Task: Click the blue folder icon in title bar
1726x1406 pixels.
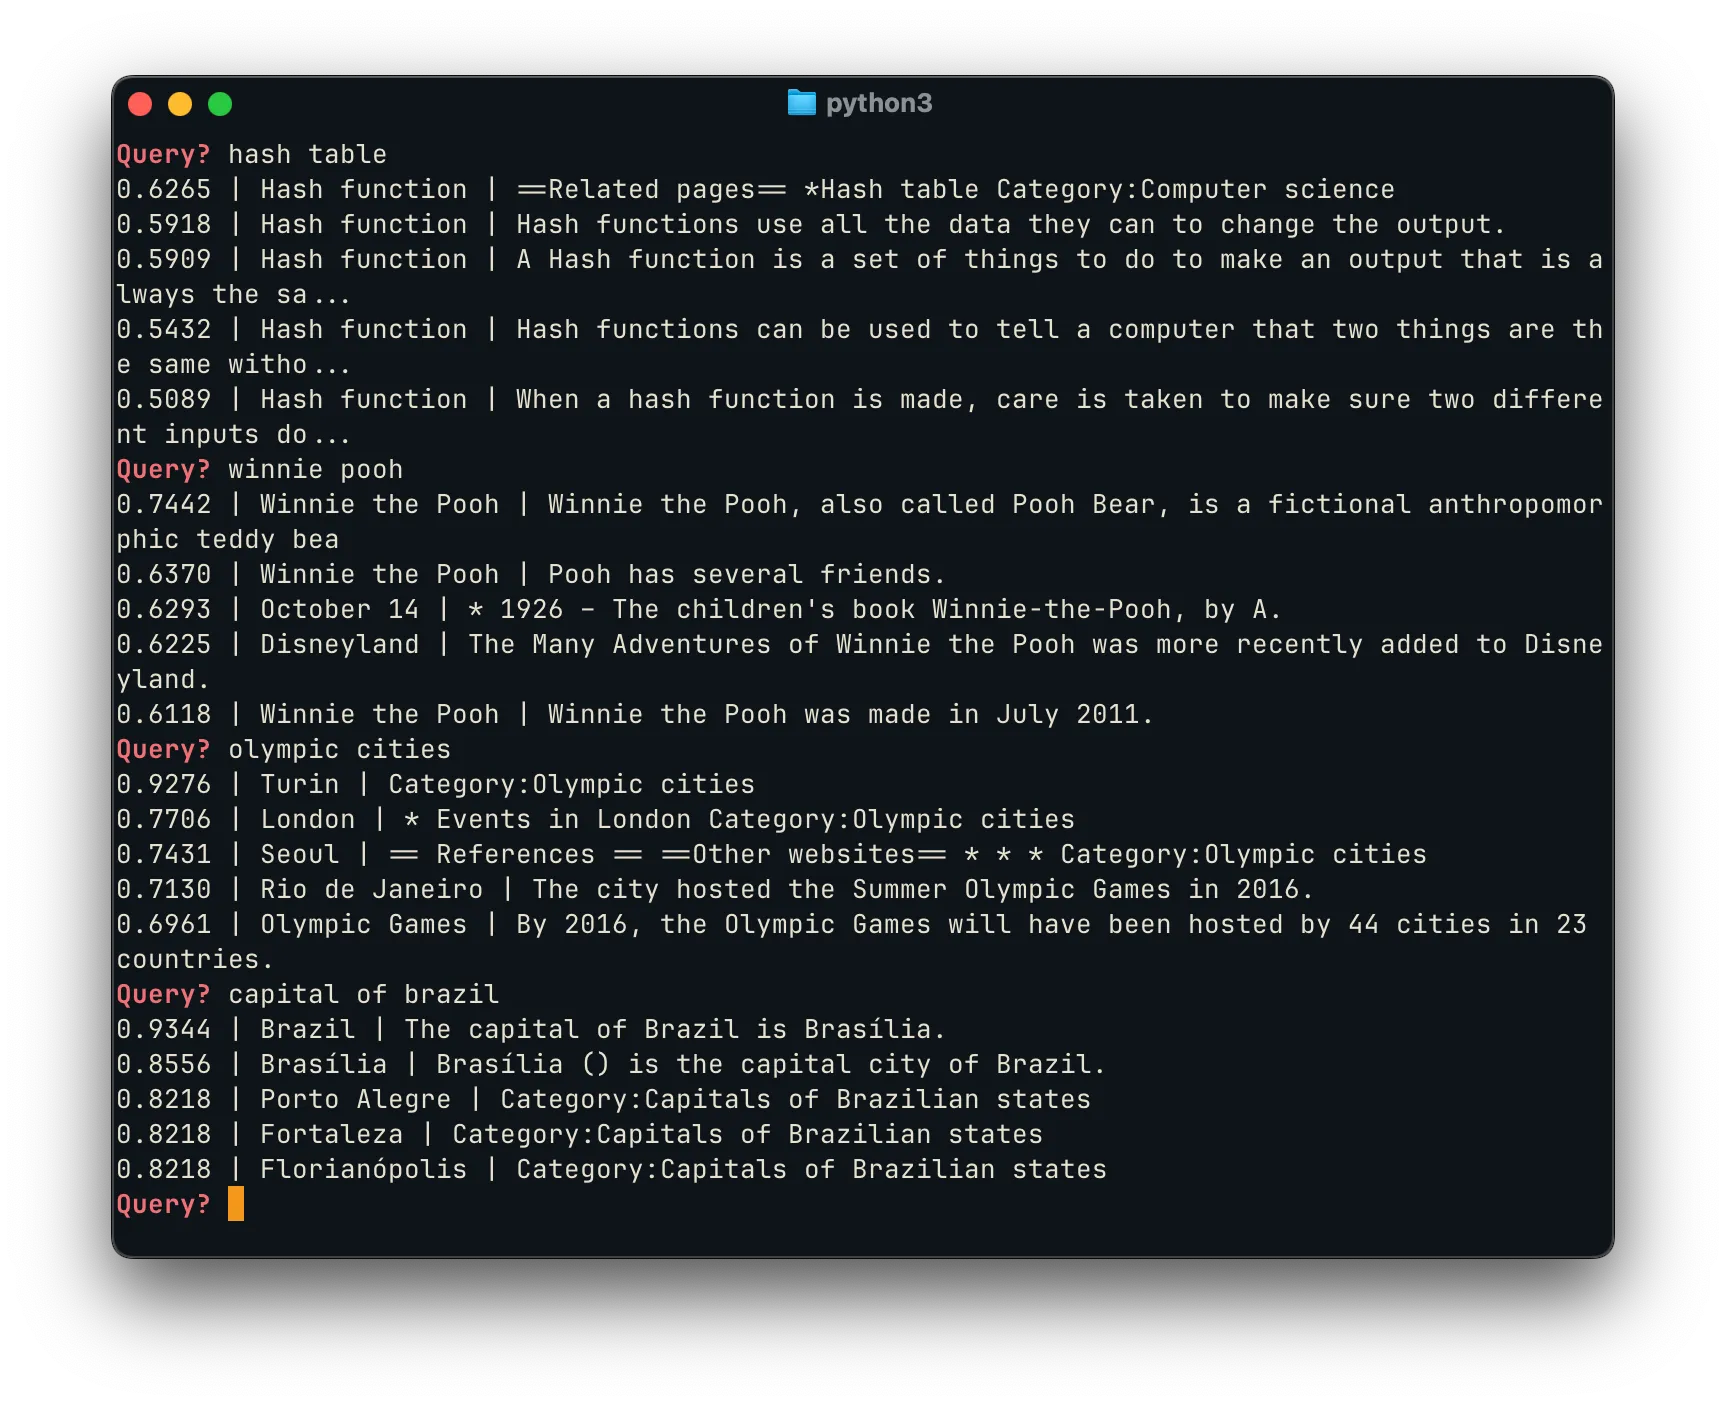Action: (x=801, y=103)
